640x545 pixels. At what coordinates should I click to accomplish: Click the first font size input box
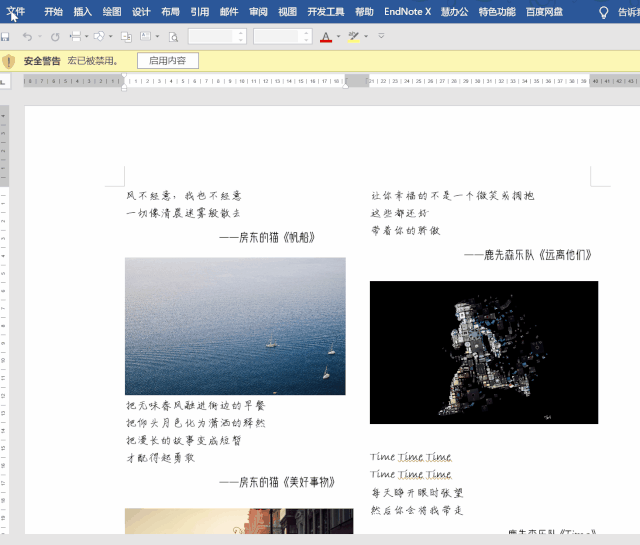(x=211, y=36)
